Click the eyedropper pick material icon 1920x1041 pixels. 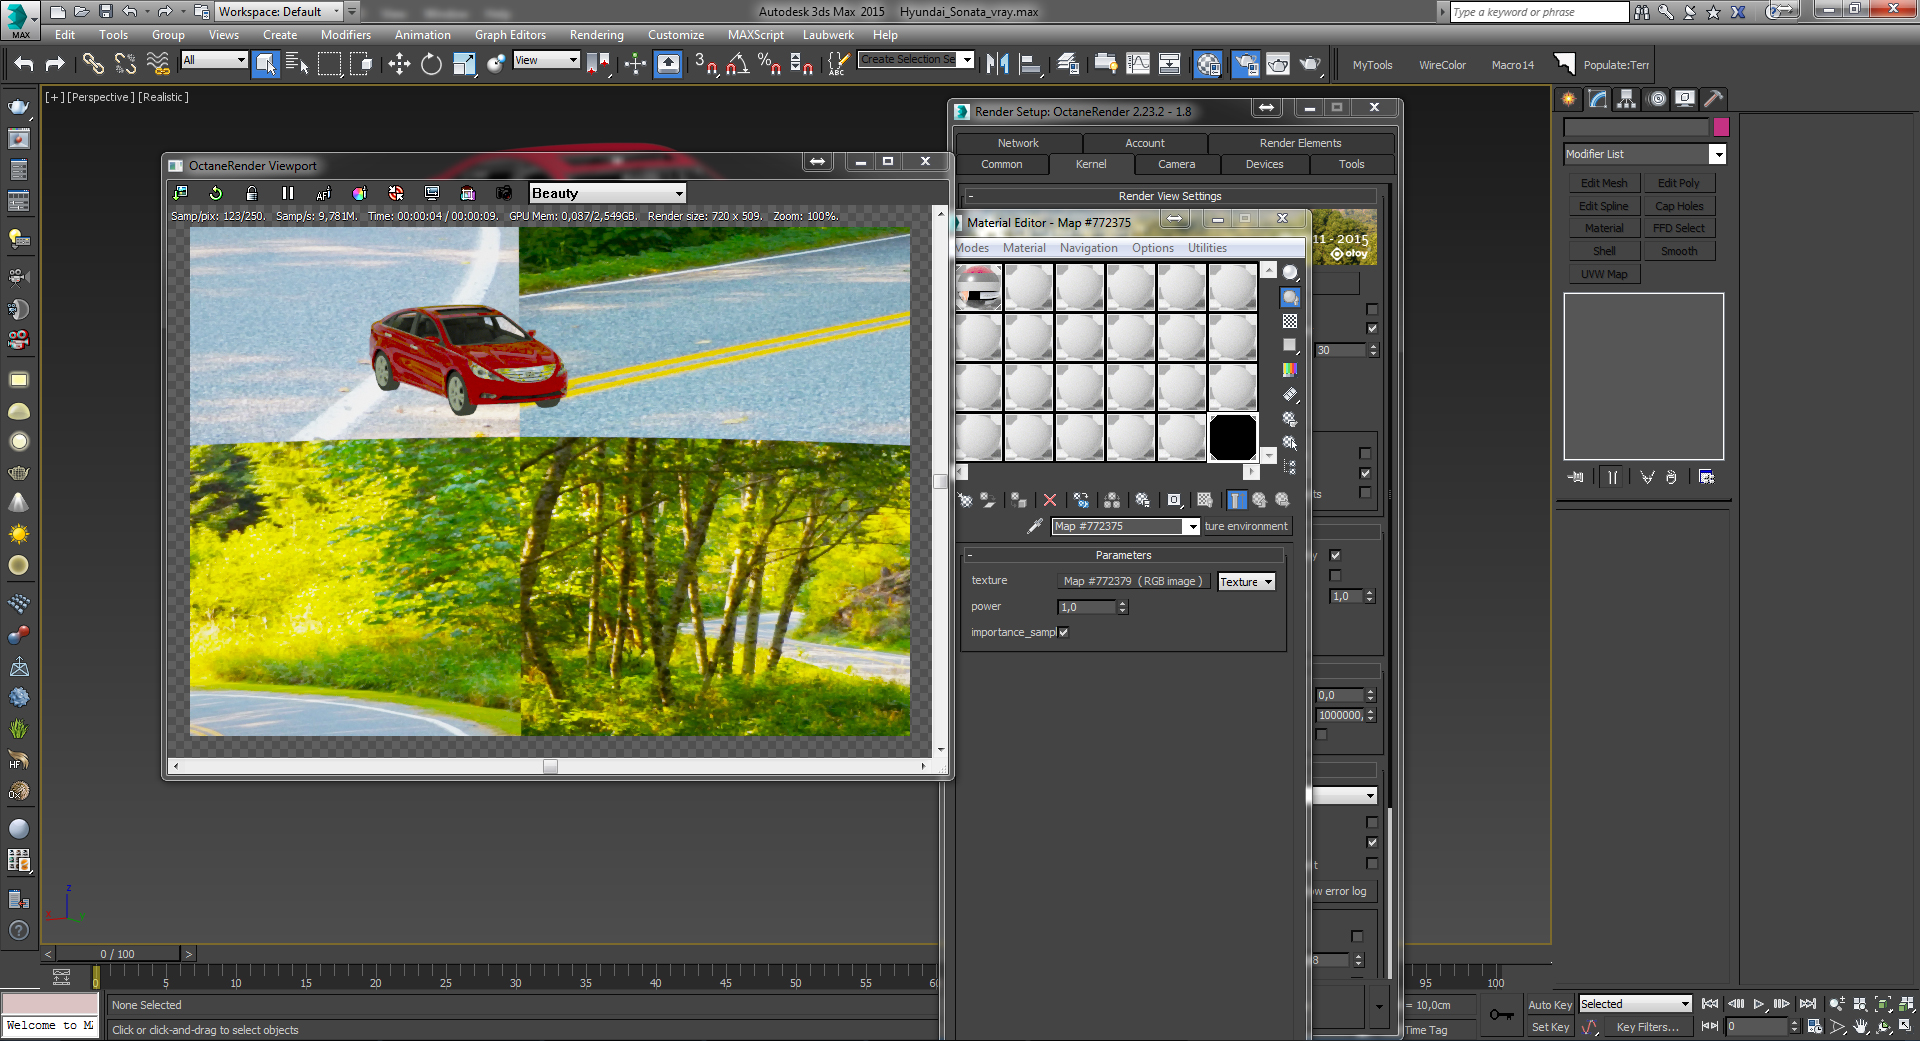pos(1035,526)
